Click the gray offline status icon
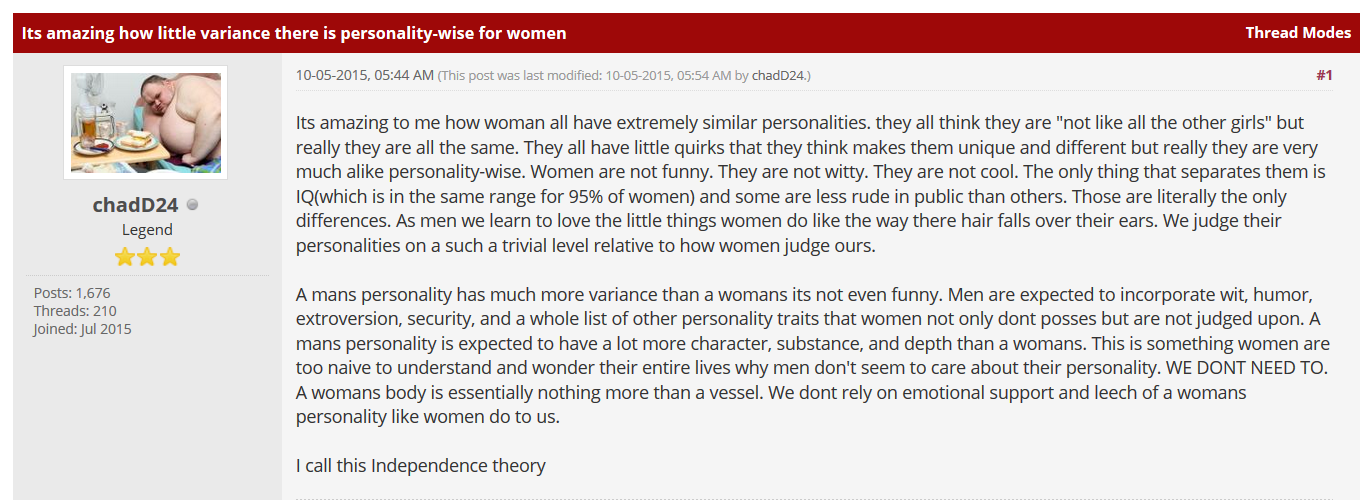The width and height of the screenshot is (1368, 500). click(x=193, y=205)
